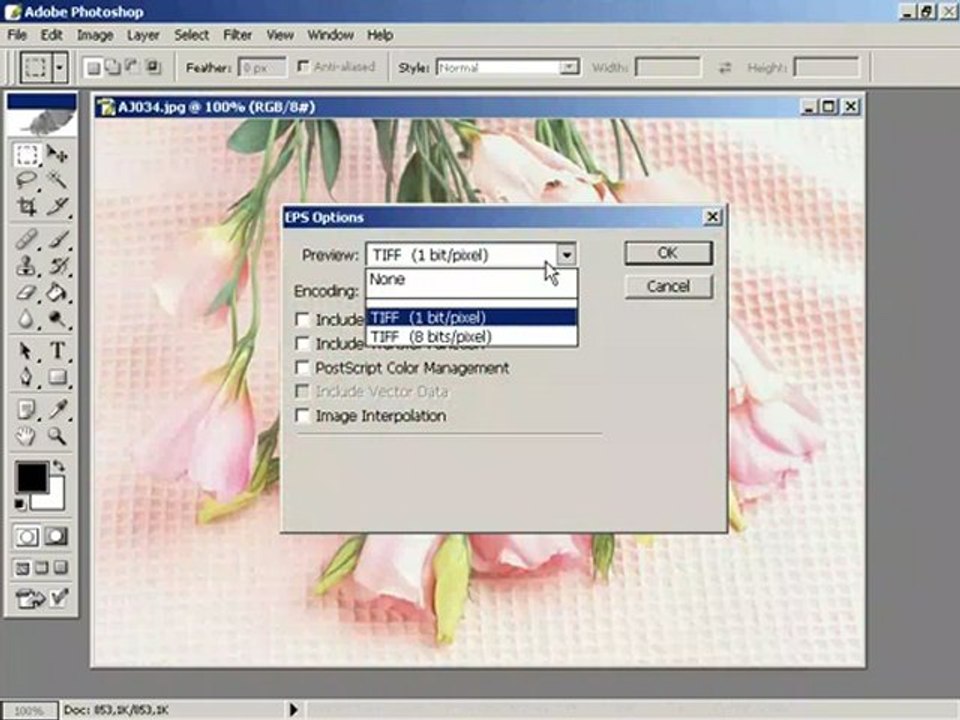Open the status bar info arrow menu
960x720 pixels.
(293, 710)
